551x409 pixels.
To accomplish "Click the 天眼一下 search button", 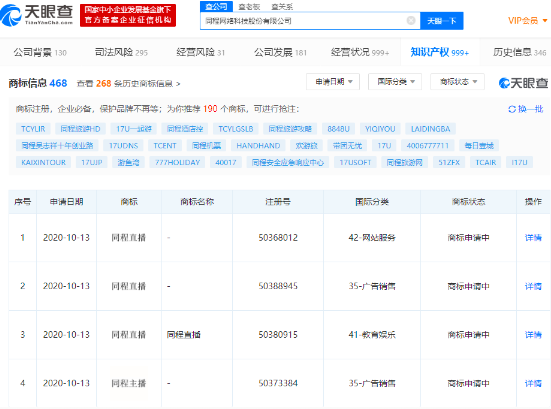I will click(x=442, y=21).
